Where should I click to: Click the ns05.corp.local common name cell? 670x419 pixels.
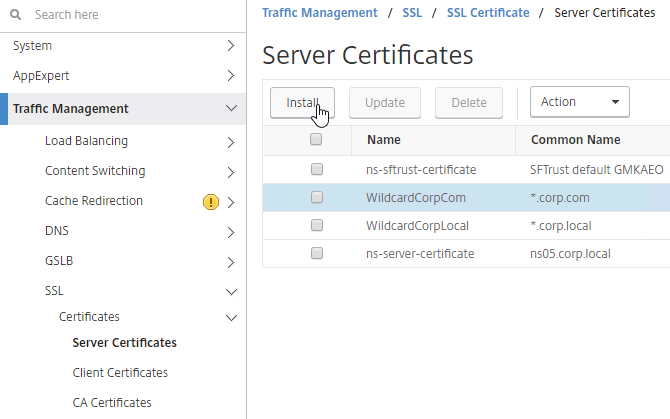coord(570,254)
